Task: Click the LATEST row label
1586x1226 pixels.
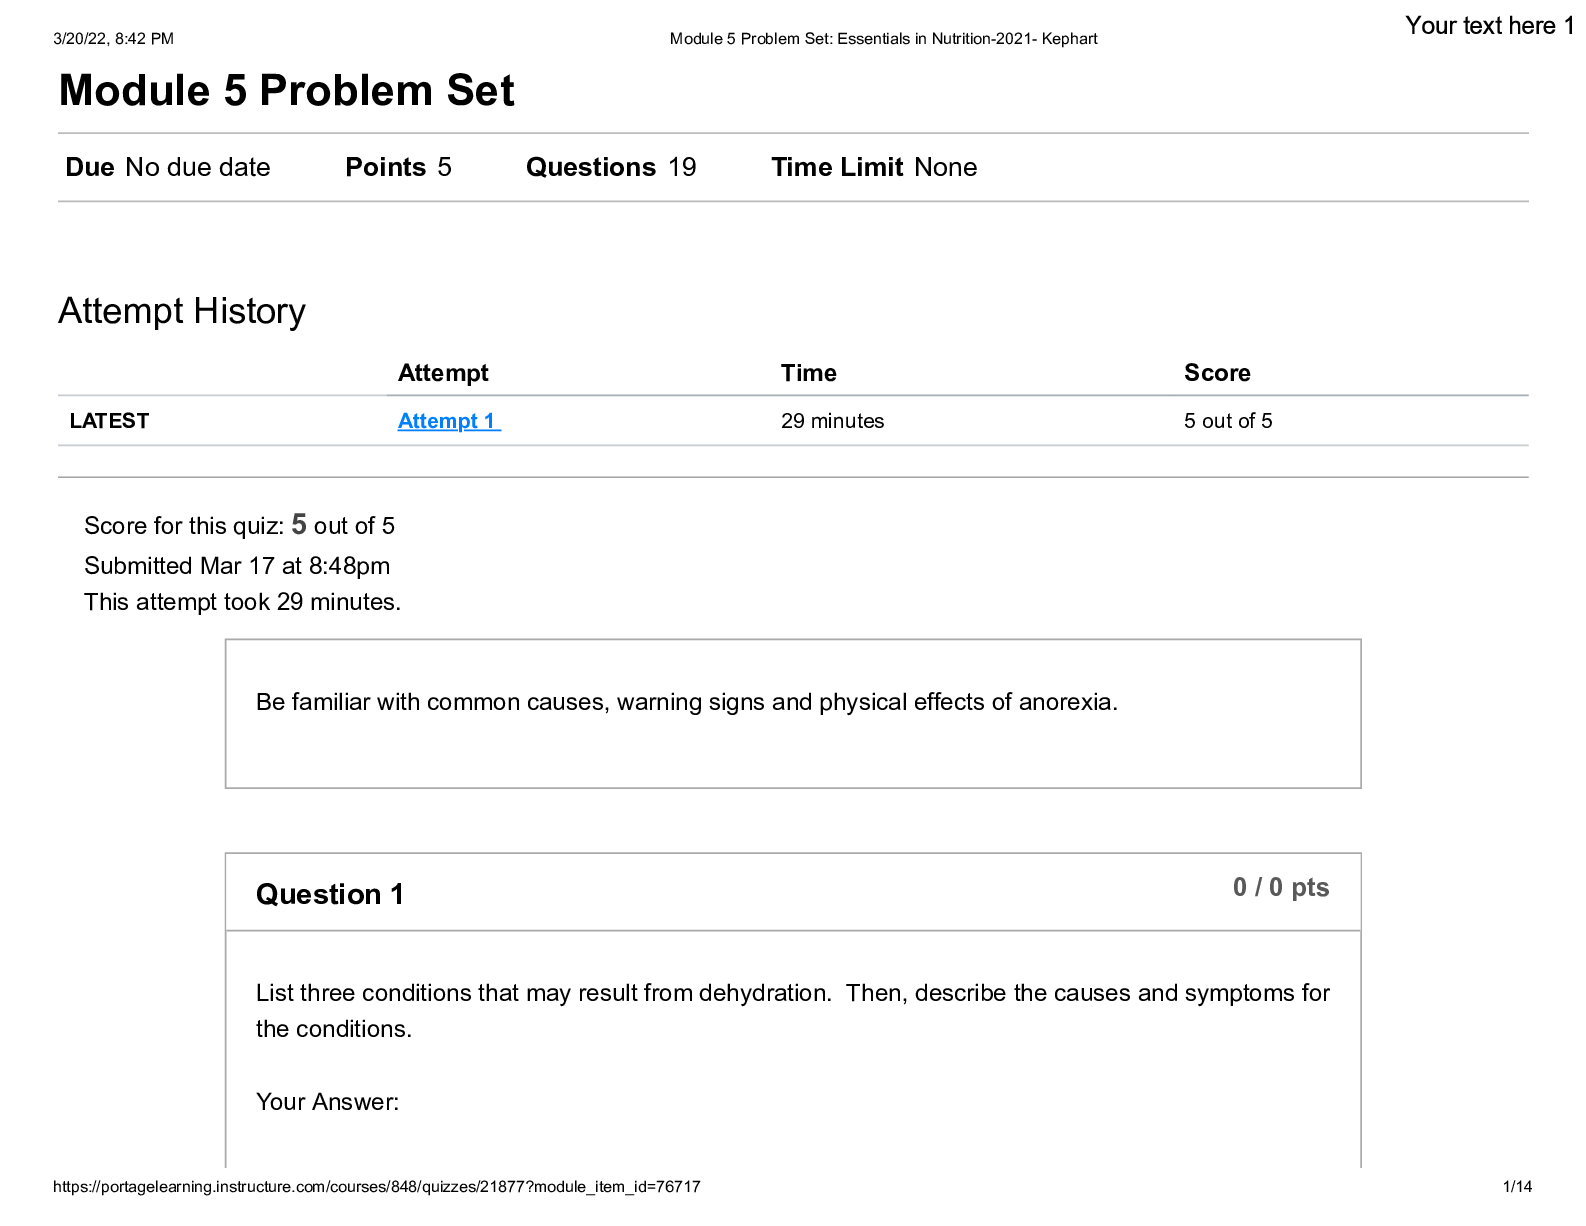Action: [109, 421]
